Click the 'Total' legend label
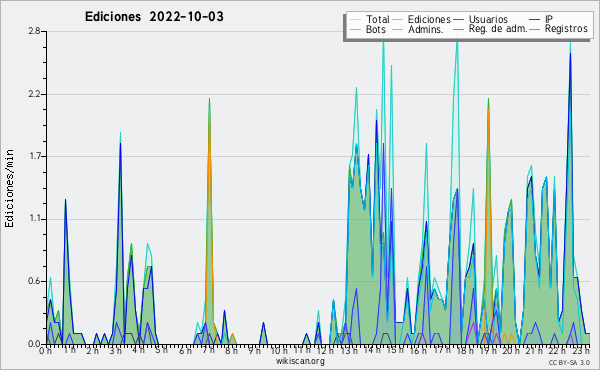Image resolution: width=600 pixels, height=370 pixels. 378,19
